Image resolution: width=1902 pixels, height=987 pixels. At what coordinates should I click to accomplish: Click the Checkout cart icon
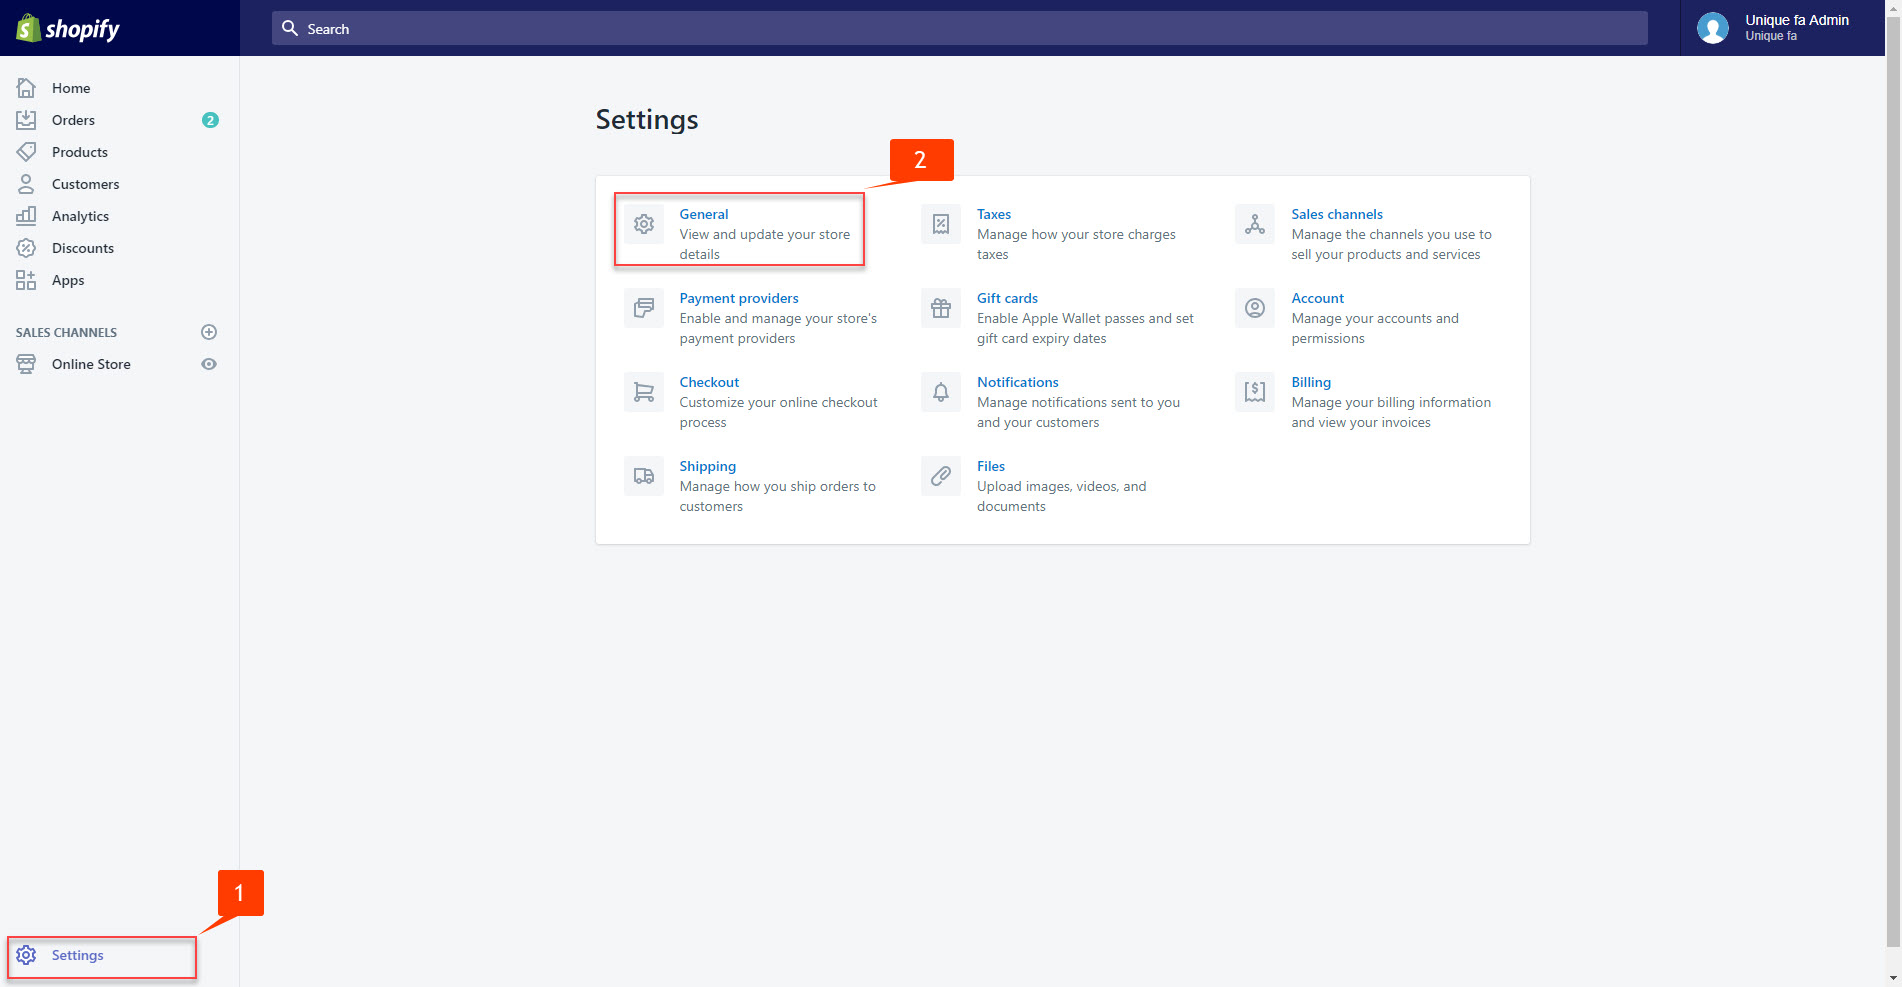click(644, 392)
